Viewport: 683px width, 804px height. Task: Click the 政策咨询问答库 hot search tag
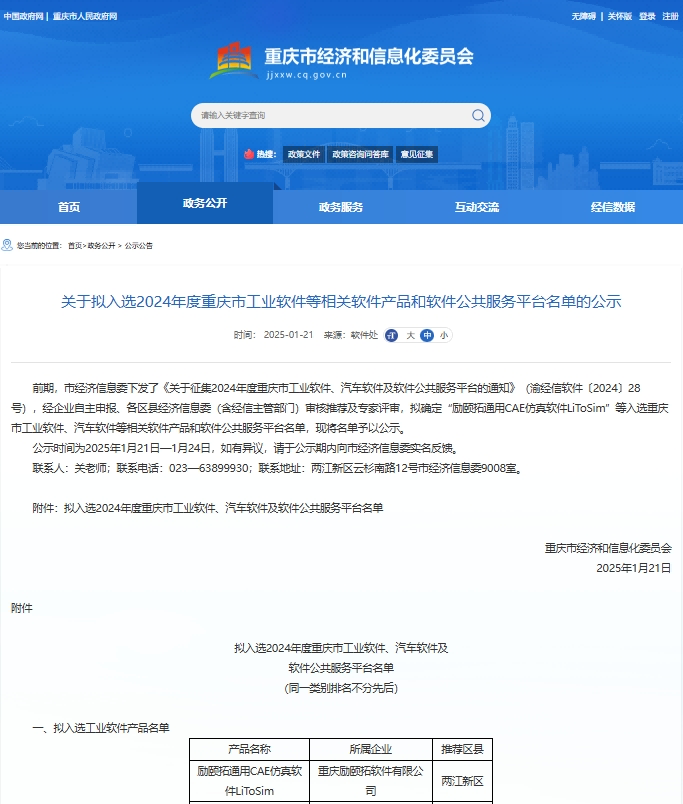360,154
